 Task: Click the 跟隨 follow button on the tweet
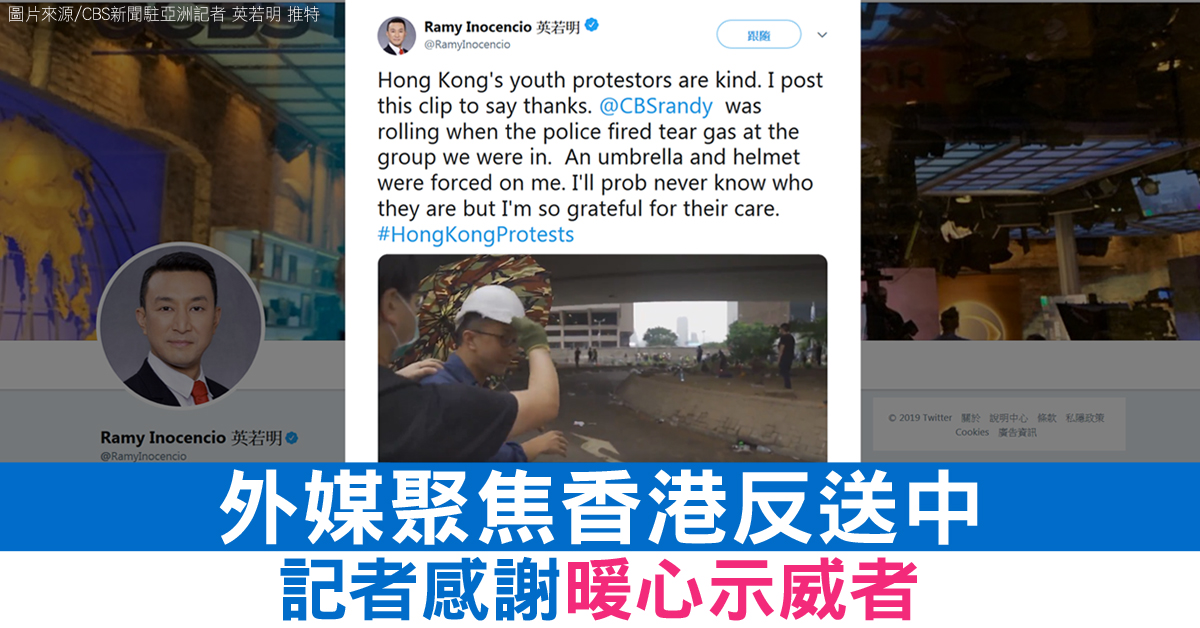point(759,35)
